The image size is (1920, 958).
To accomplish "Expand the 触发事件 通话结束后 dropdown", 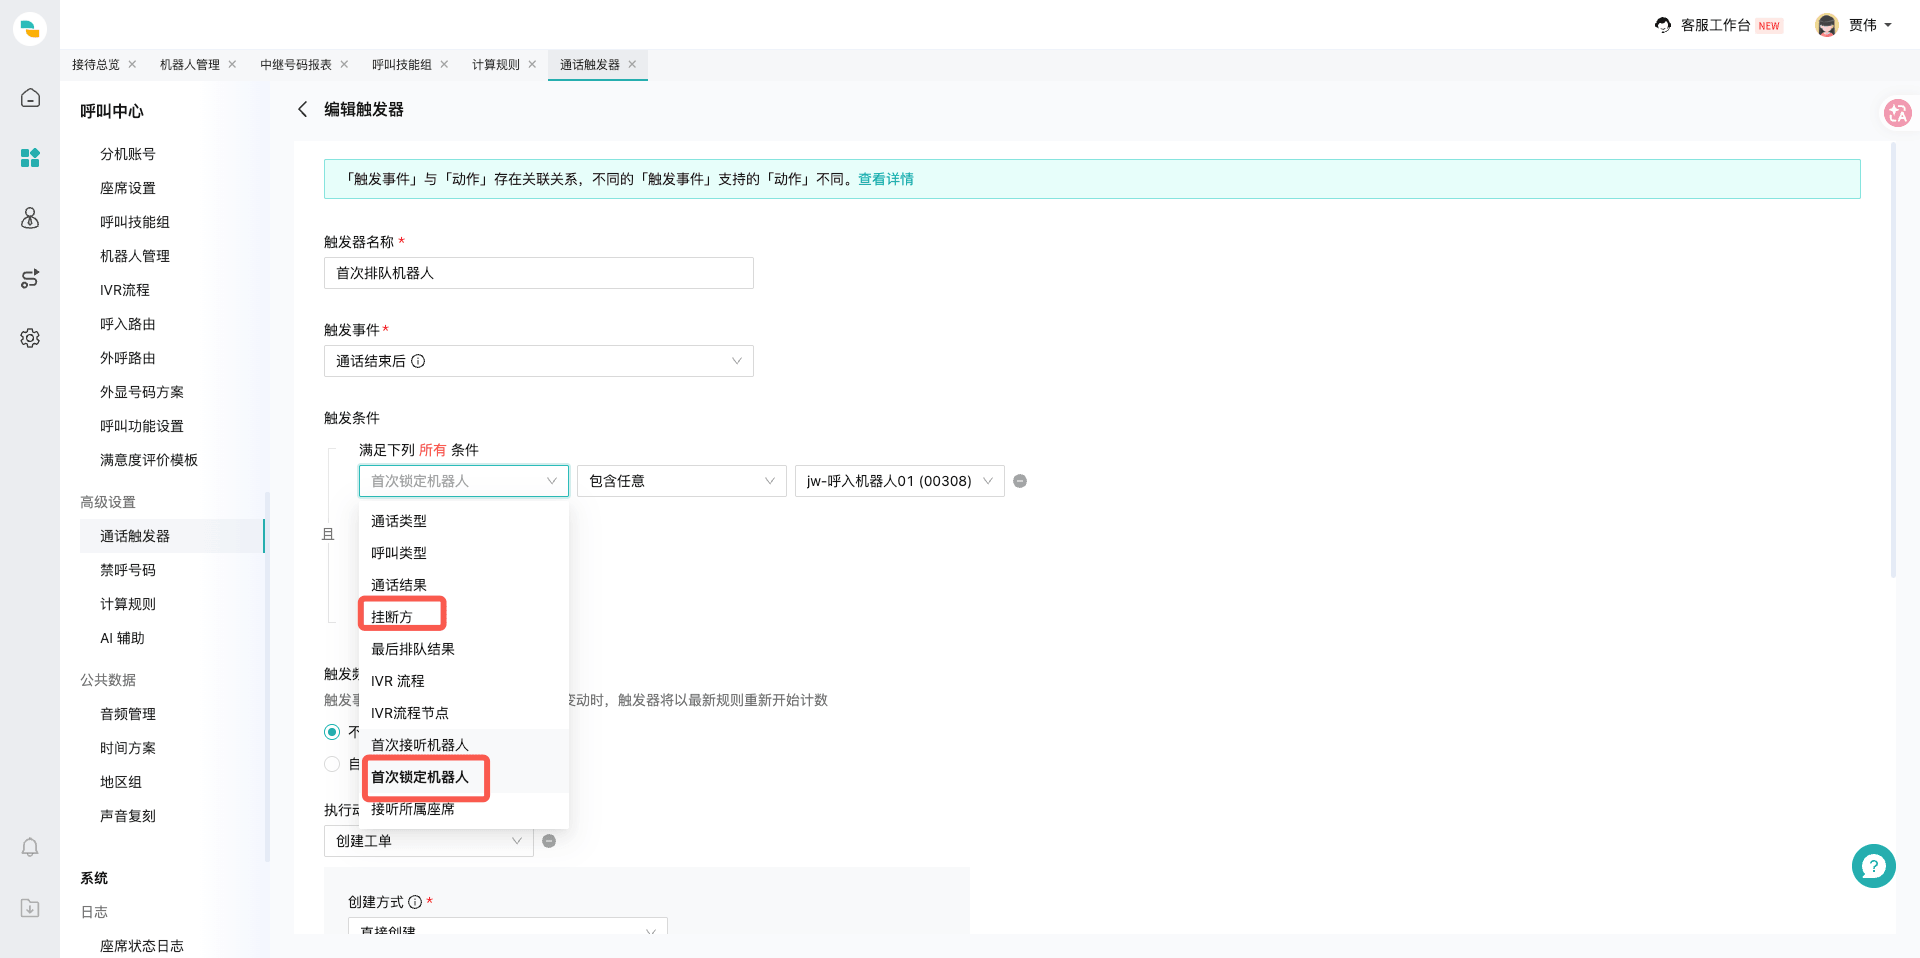I will 538,361.
